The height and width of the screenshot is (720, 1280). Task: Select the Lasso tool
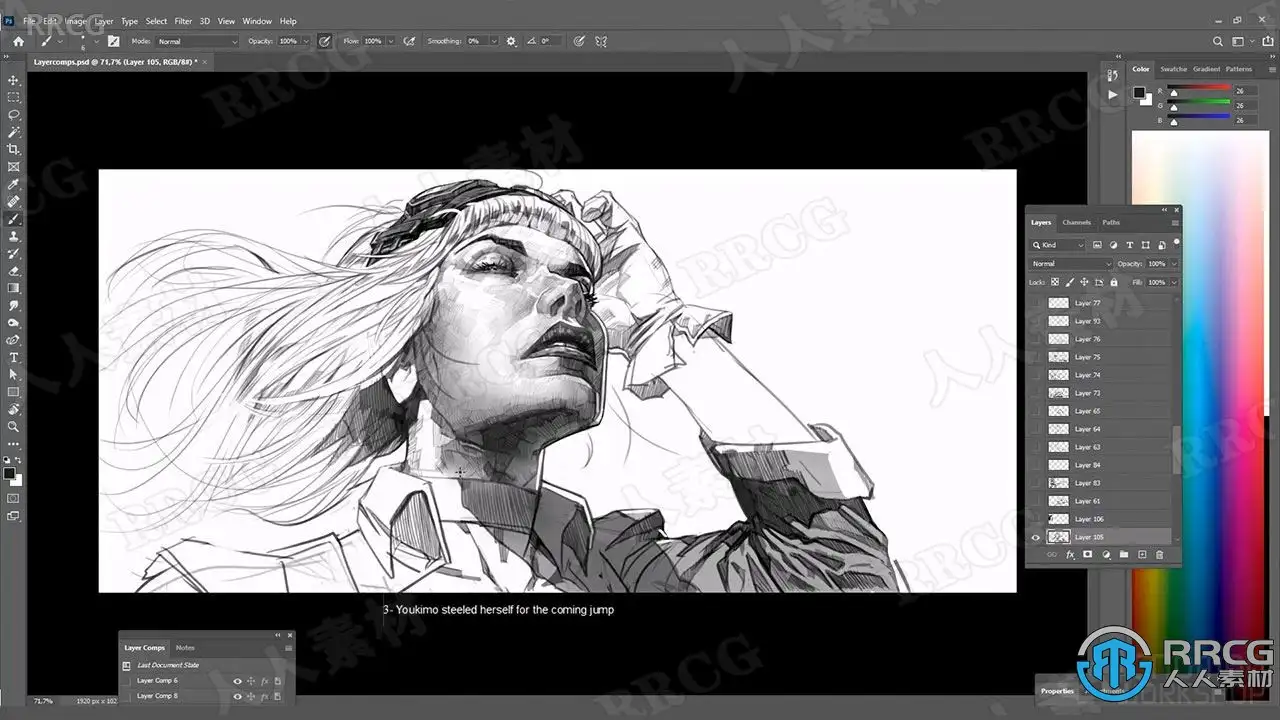pyautogui.click(x=13, y=115)
